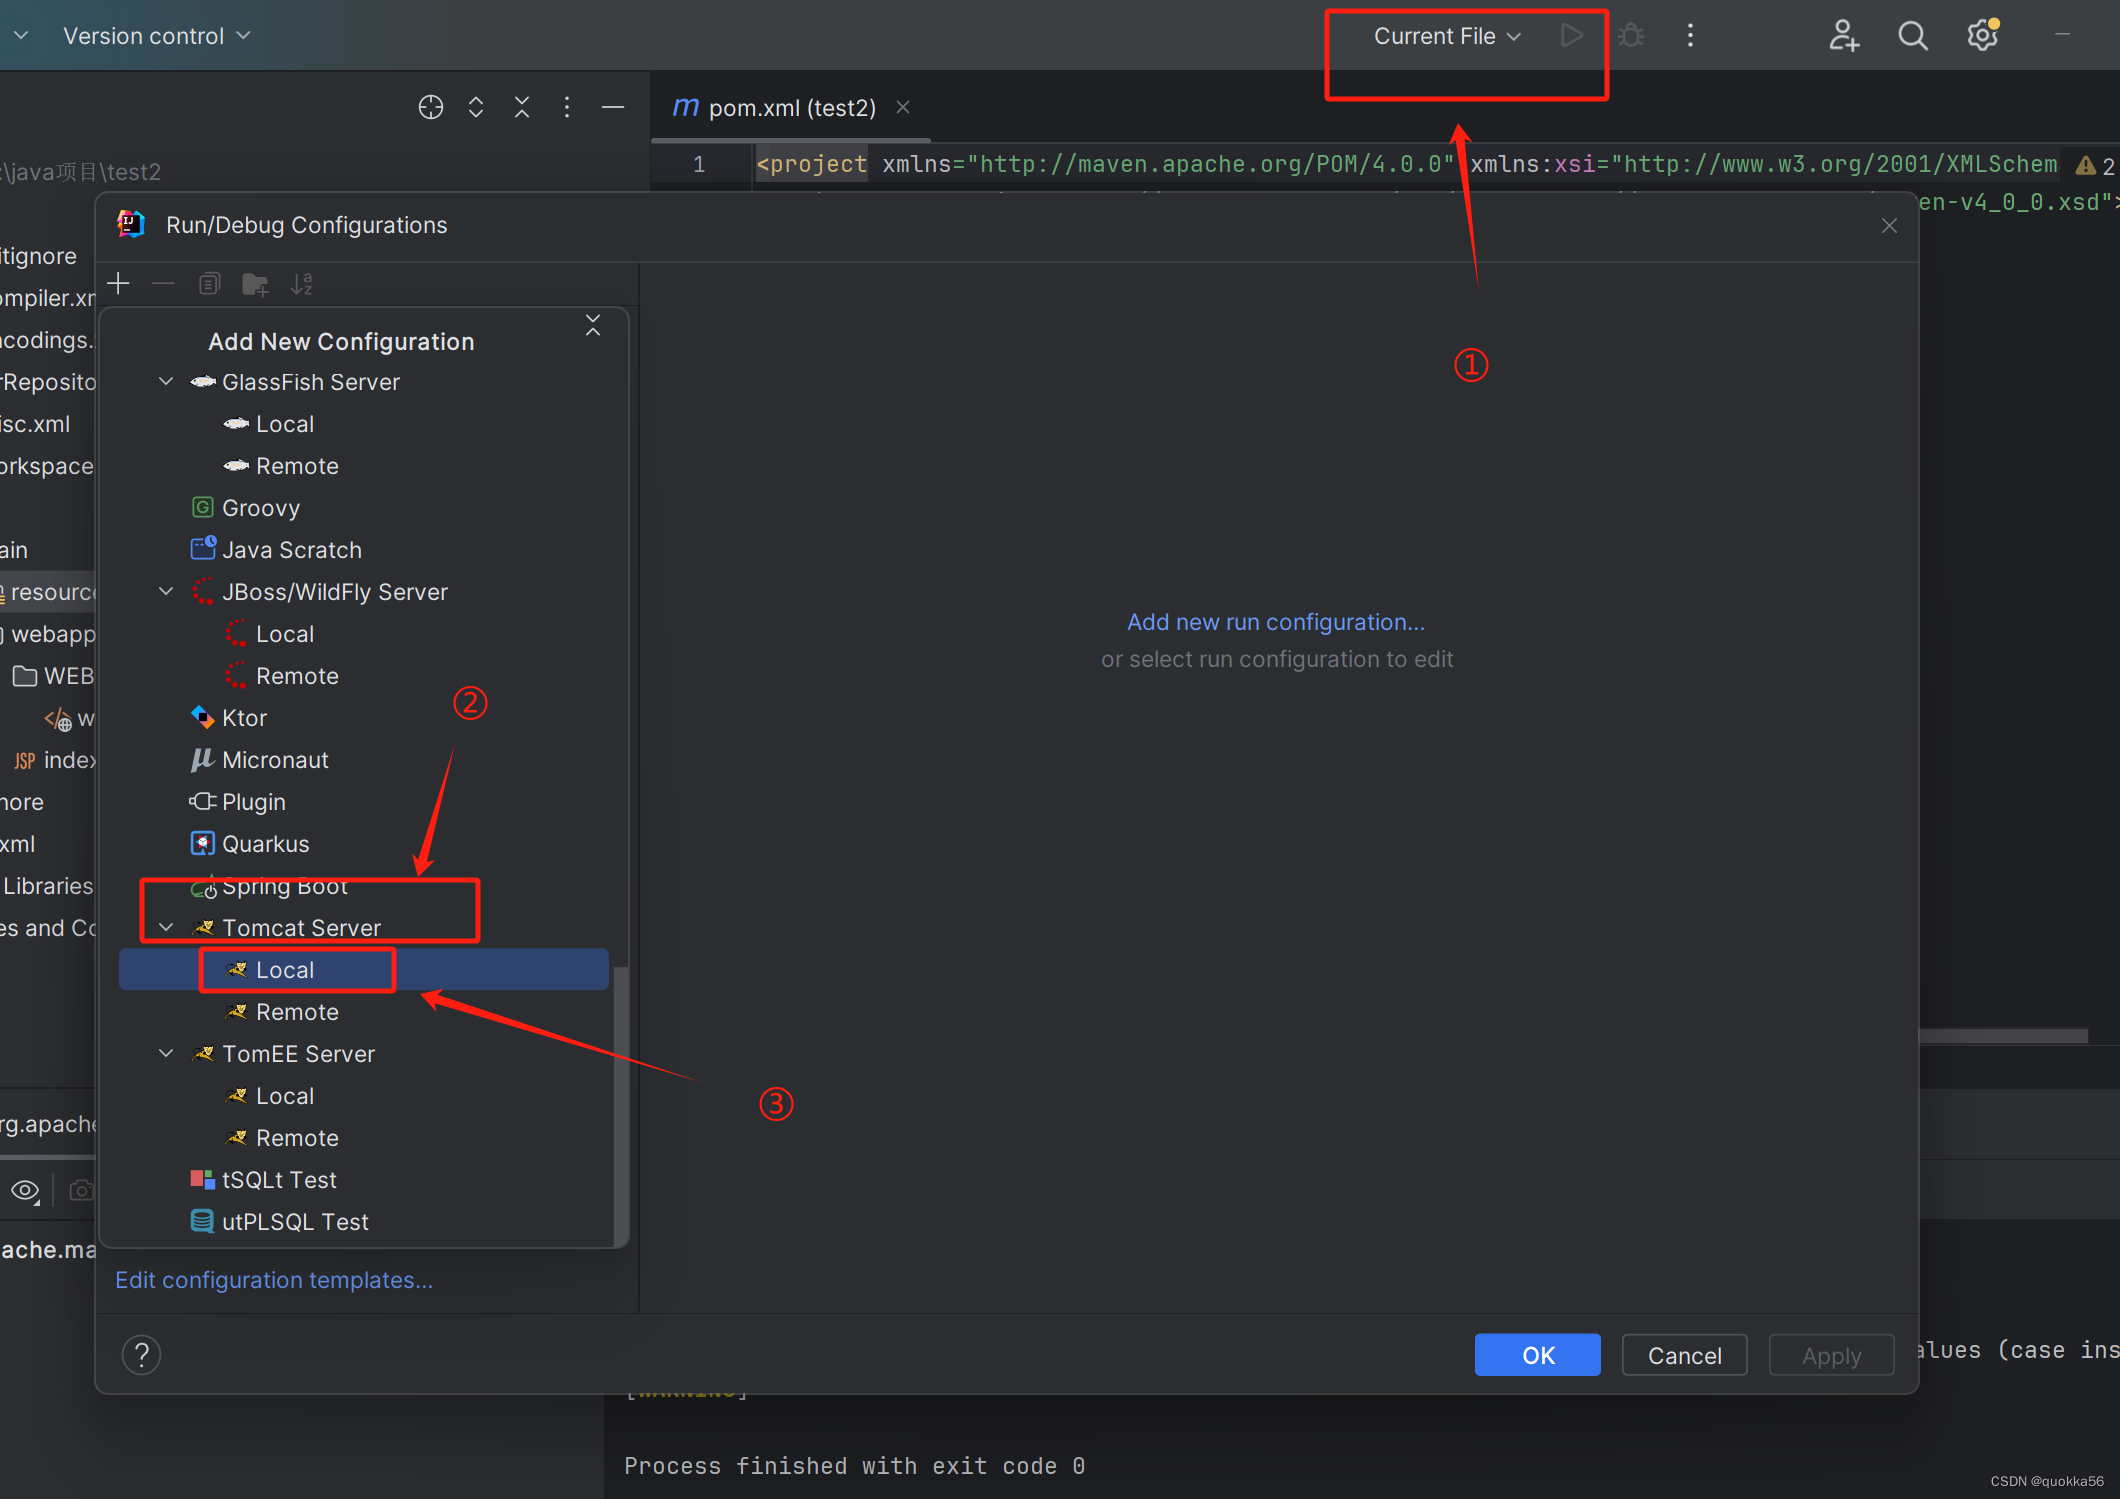Select Local under GlassFish Server

pyautogui.click(x=285, y=424)
